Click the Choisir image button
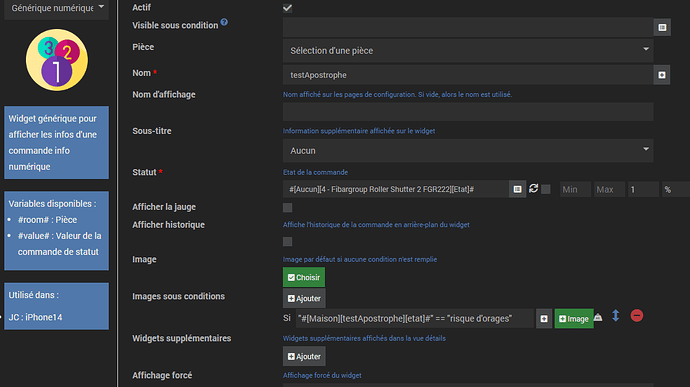The width and height of the screenshot is (690, 387). (x=304, y=277)
